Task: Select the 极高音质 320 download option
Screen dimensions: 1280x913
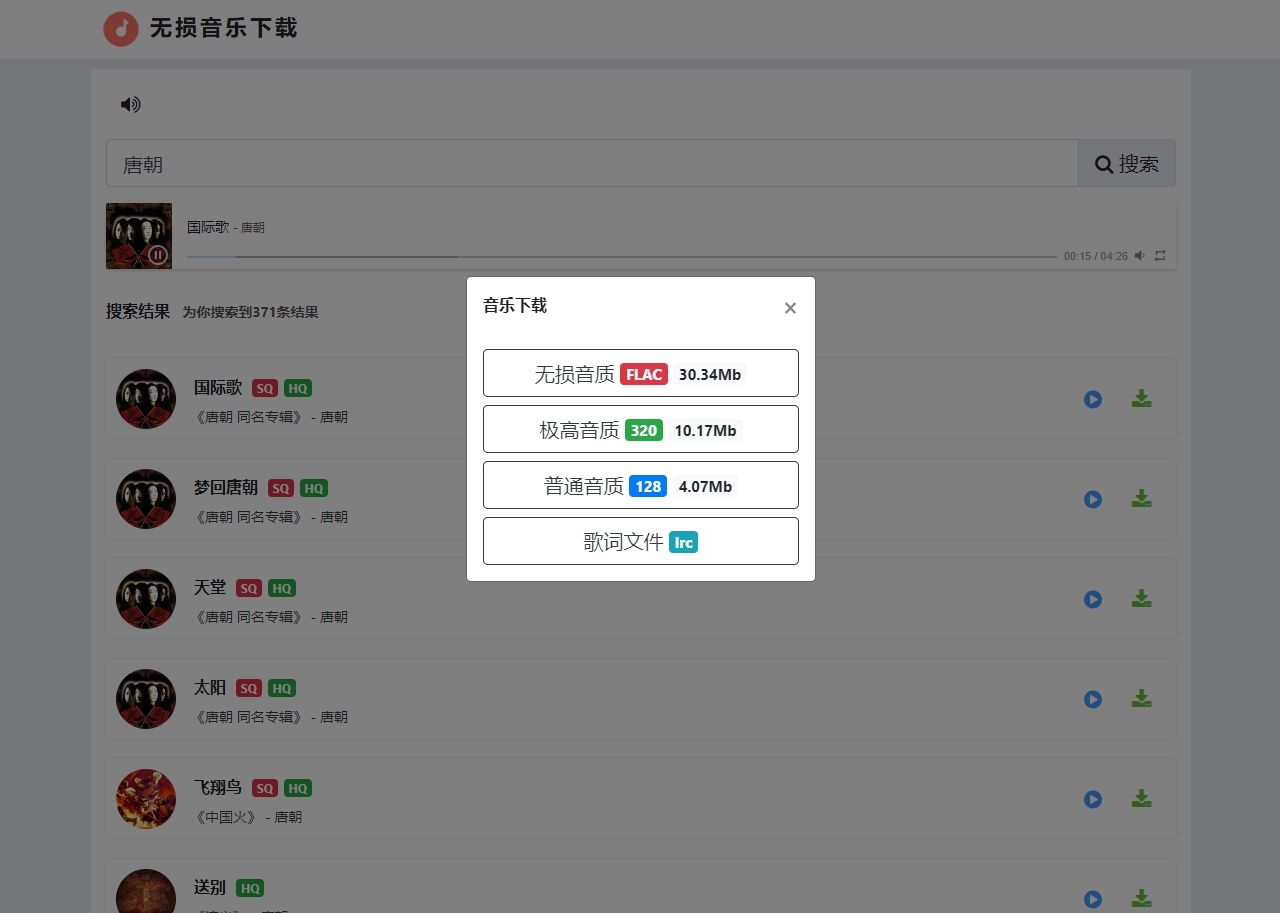Action: click(x=640, y=429)
